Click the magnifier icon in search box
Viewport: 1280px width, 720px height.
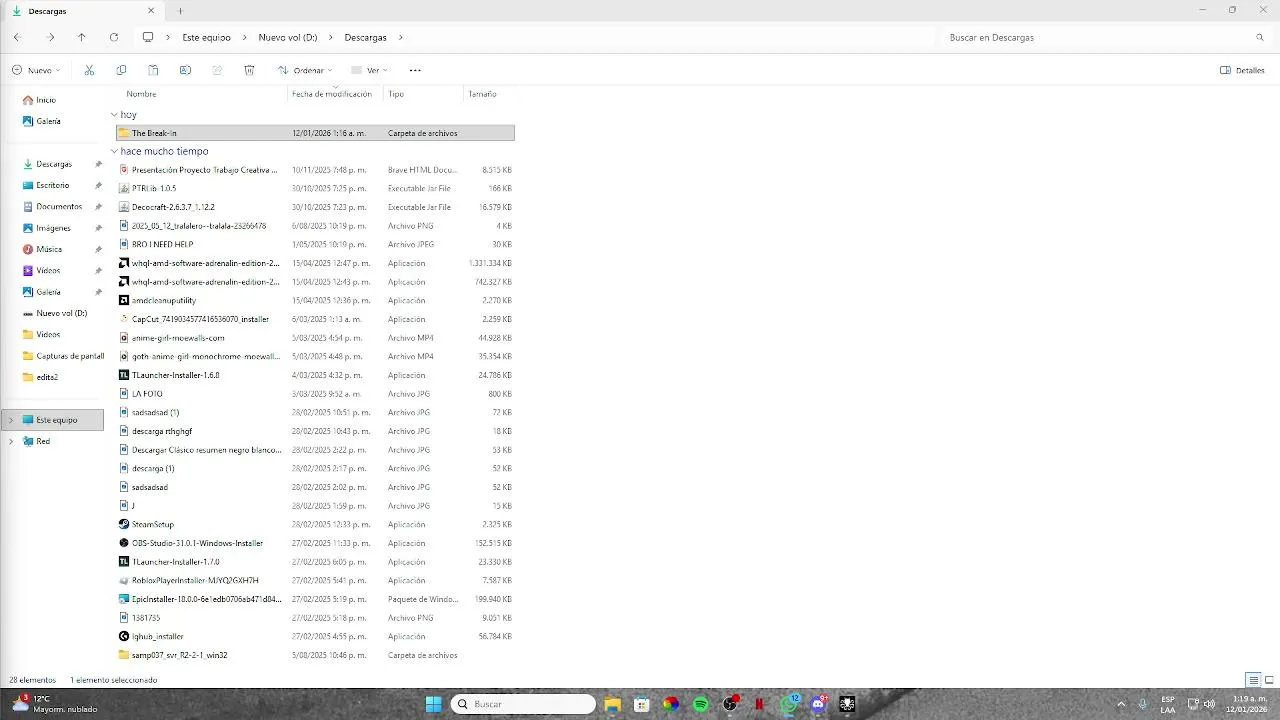click(x=1260, y=37)
